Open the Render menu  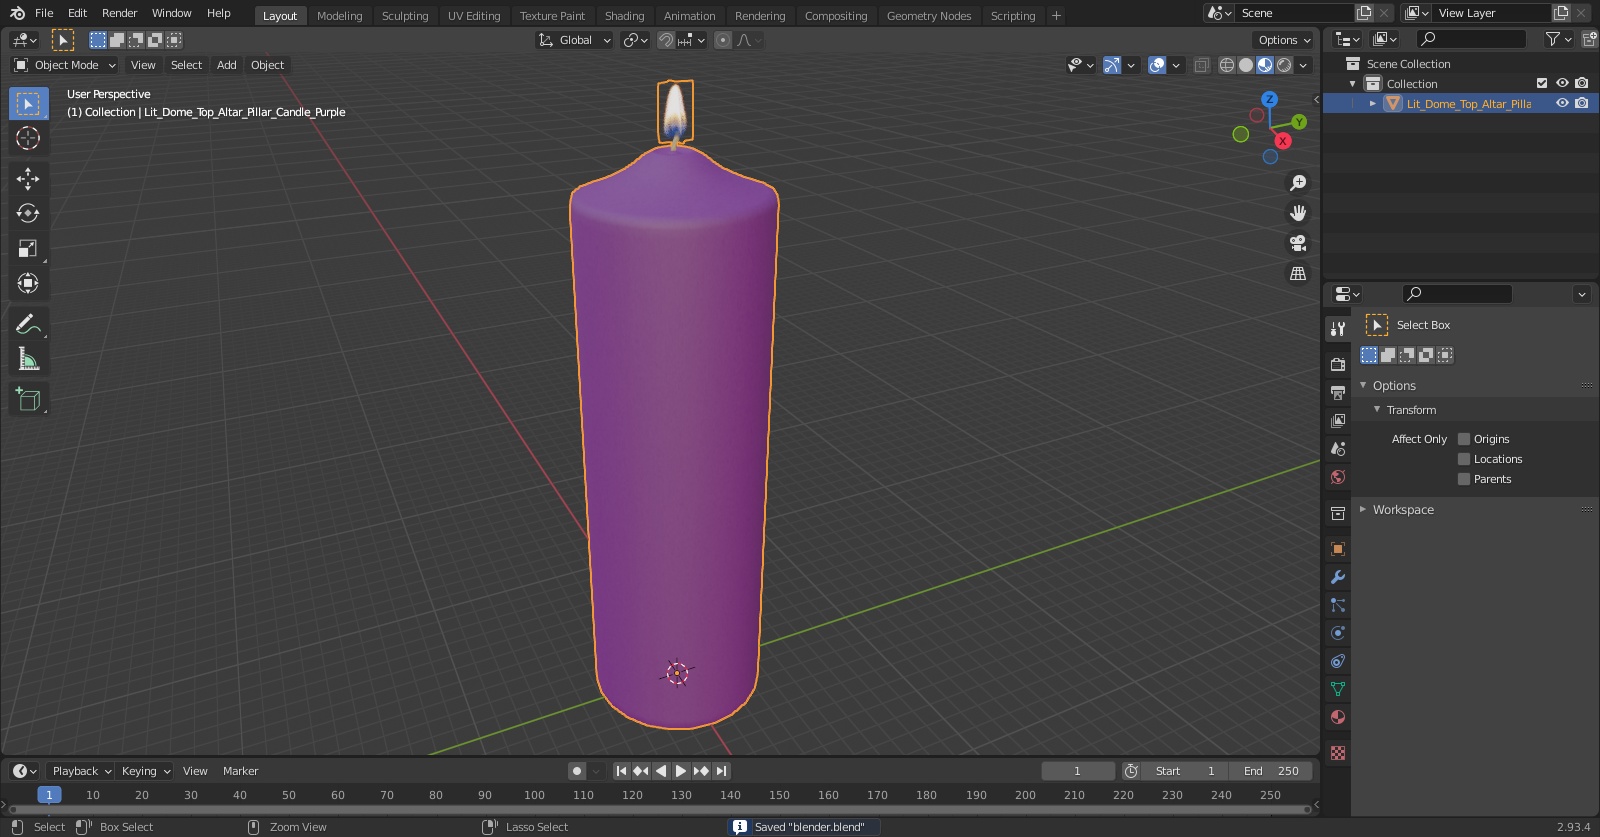[x=119, y=13]
